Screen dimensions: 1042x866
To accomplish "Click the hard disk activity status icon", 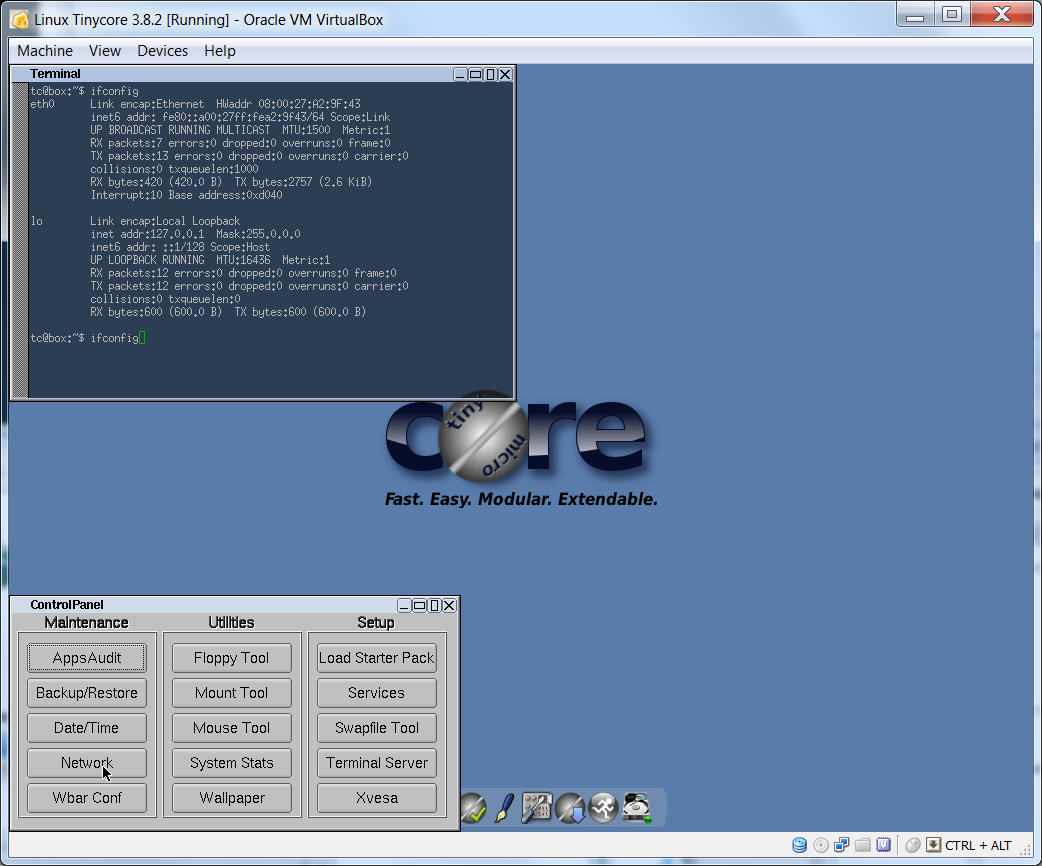I will tap(799, 845).
